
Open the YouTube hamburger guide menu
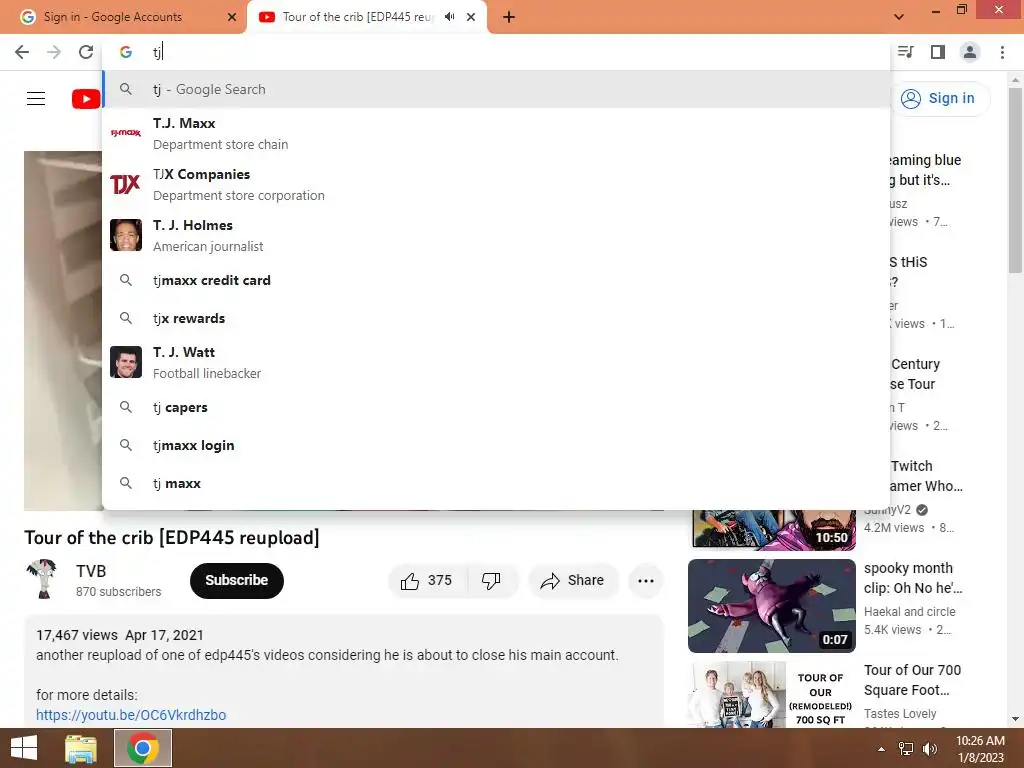(36, 99)
